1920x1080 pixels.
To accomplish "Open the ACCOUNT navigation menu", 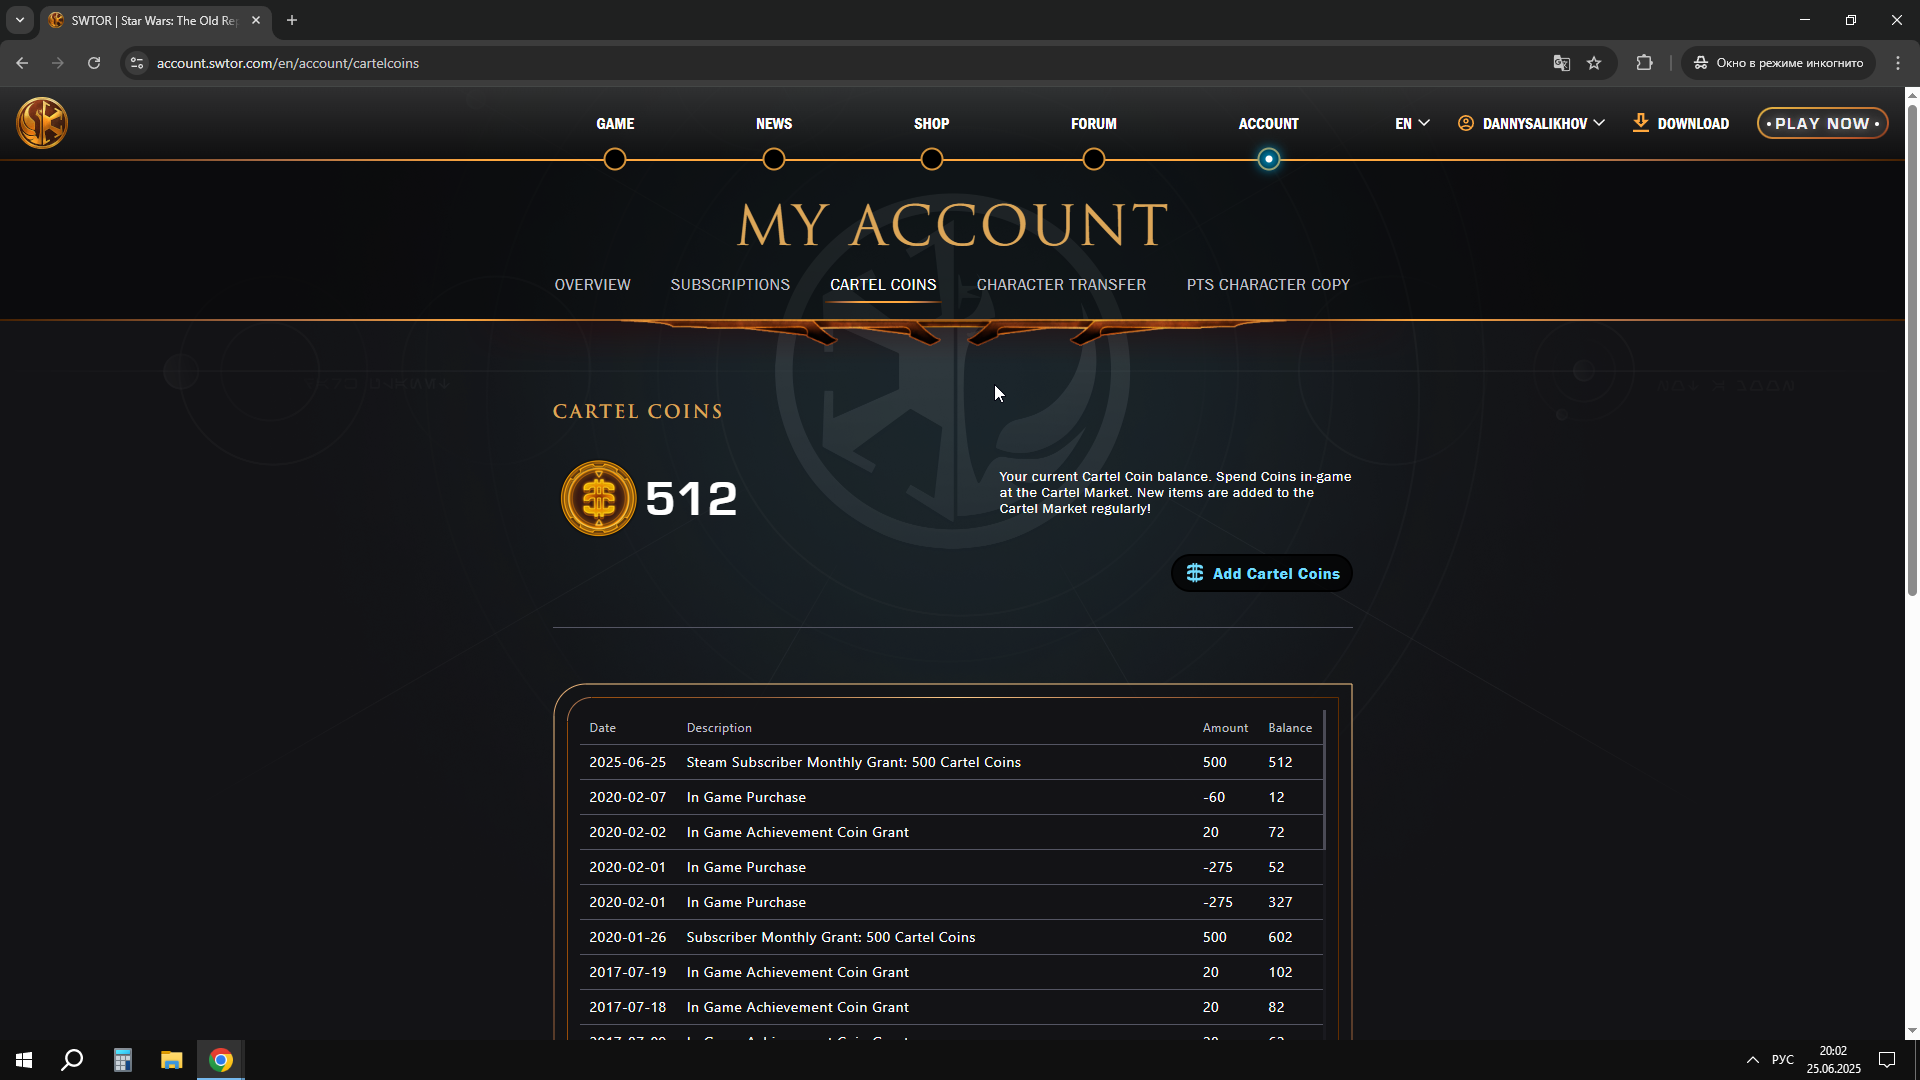I will click(1268, 124).
